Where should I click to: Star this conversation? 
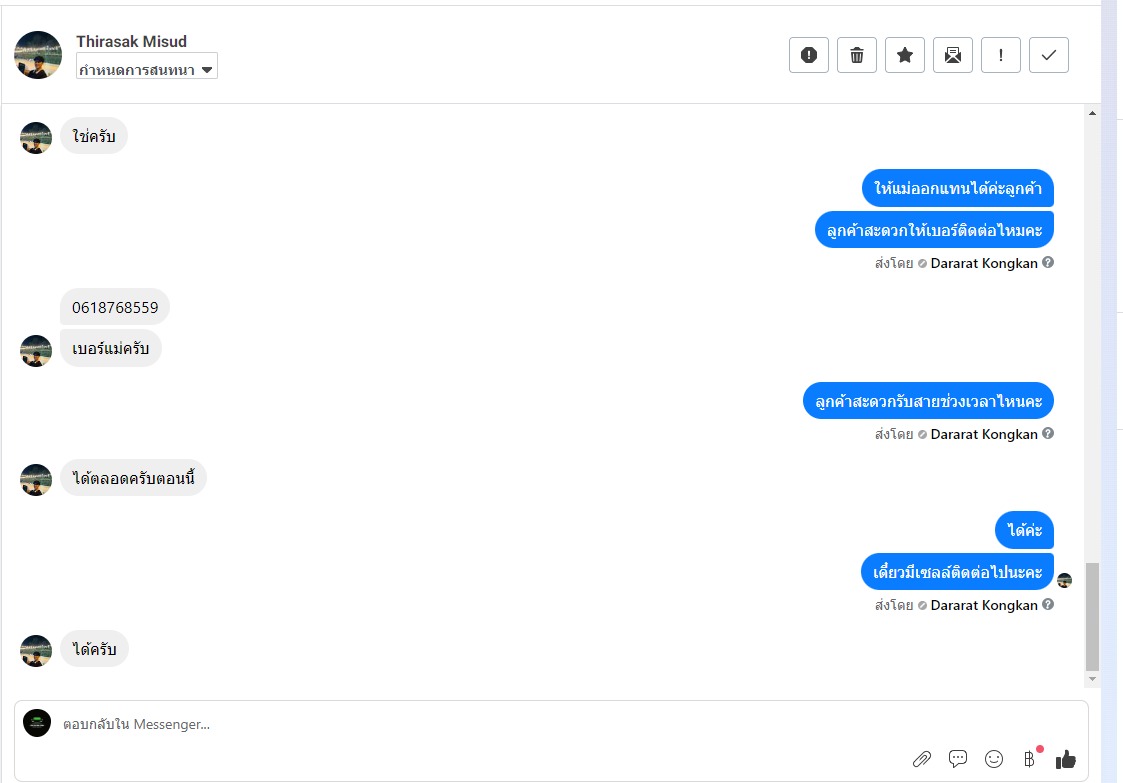(x=905, y=55)
